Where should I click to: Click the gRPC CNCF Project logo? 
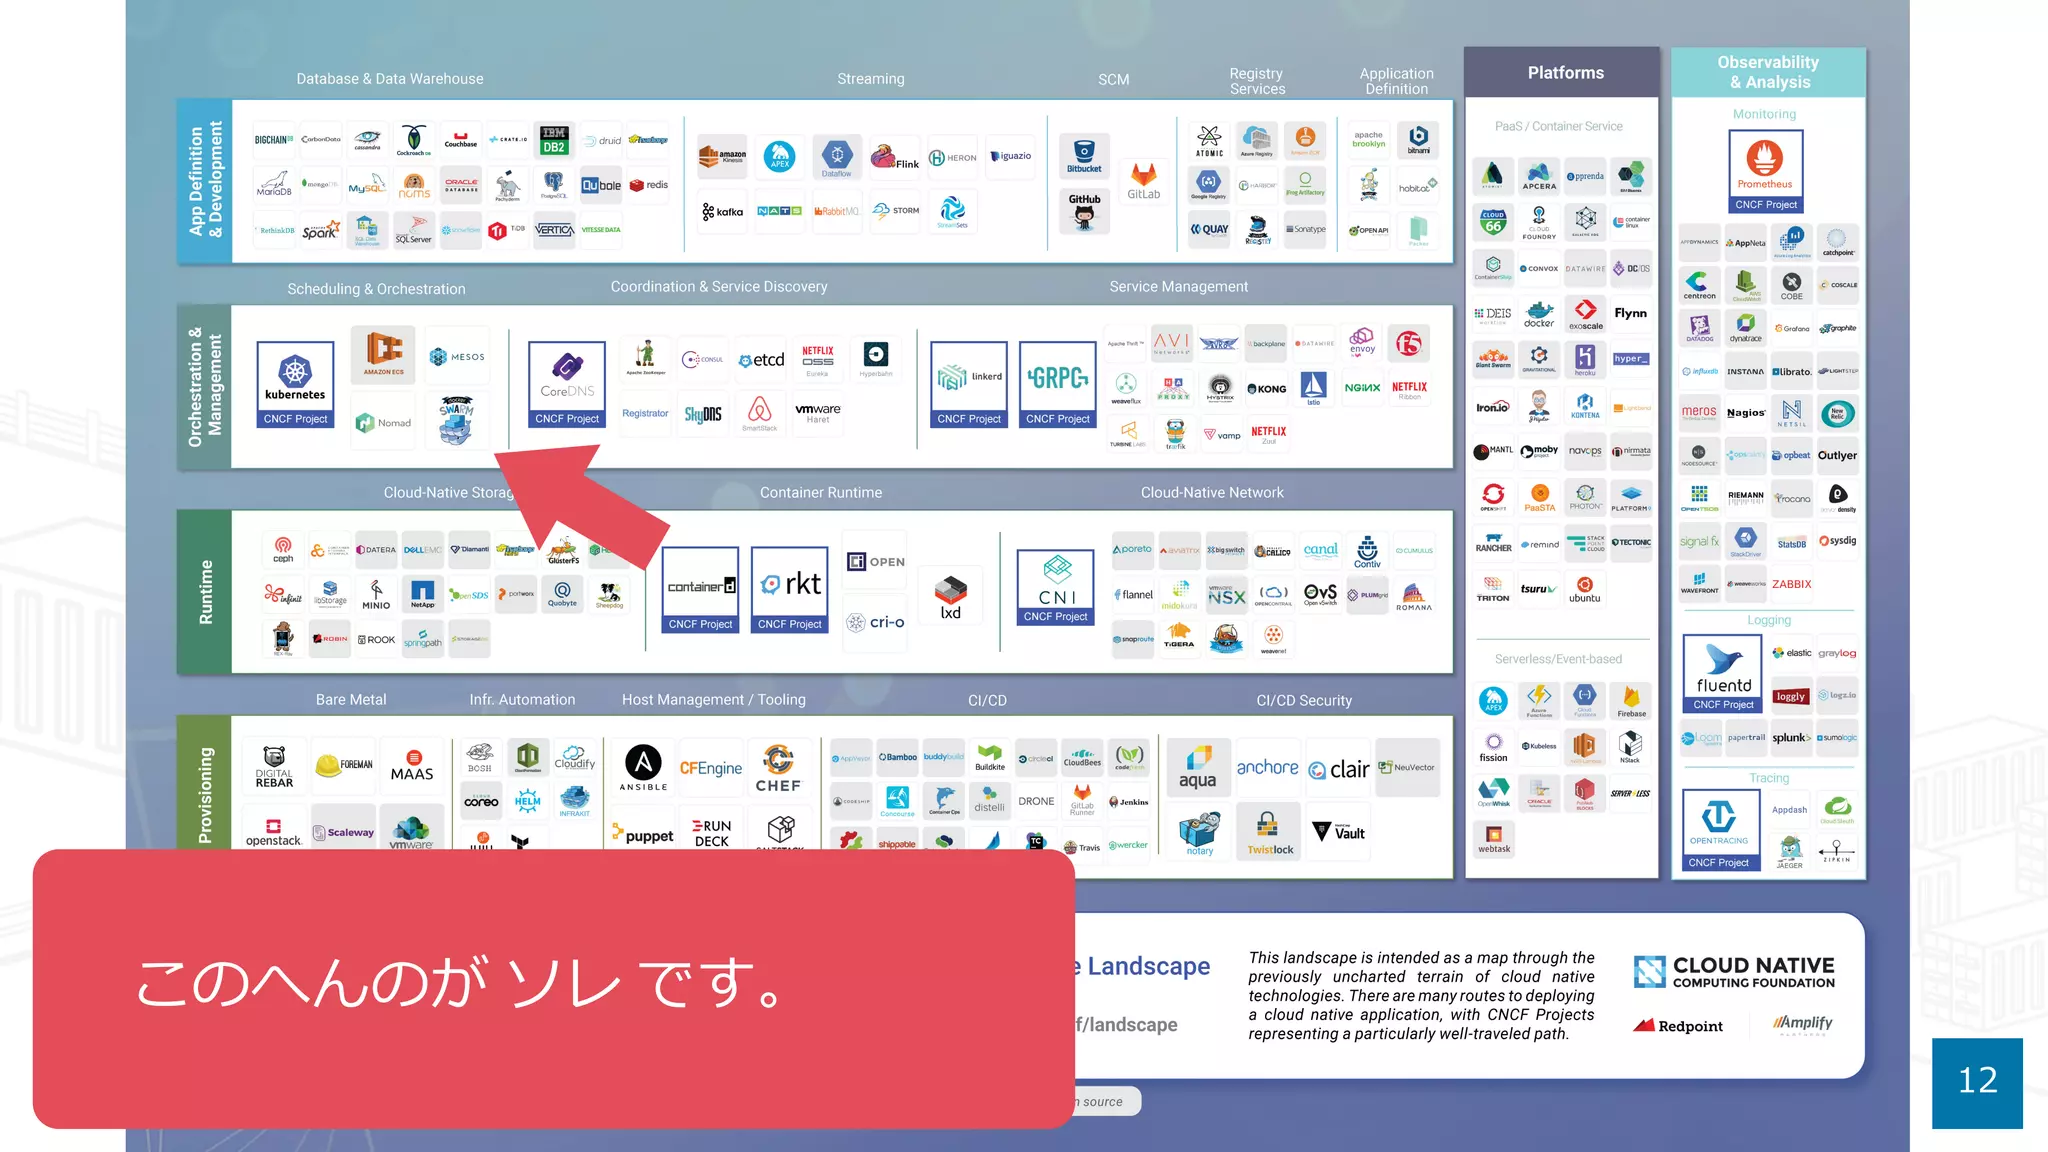pyautogui.click(x=1058, y=385)
